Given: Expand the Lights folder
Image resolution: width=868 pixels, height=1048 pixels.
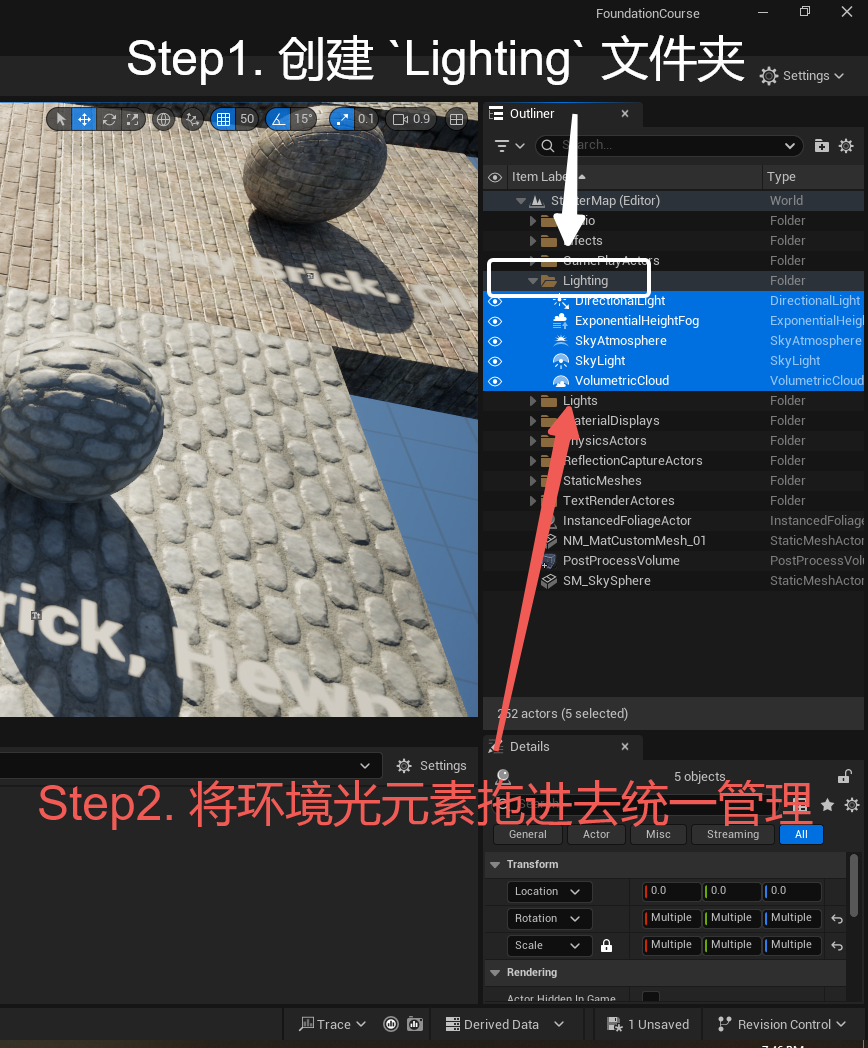Looking at the screenshot, I should [533, 401].
